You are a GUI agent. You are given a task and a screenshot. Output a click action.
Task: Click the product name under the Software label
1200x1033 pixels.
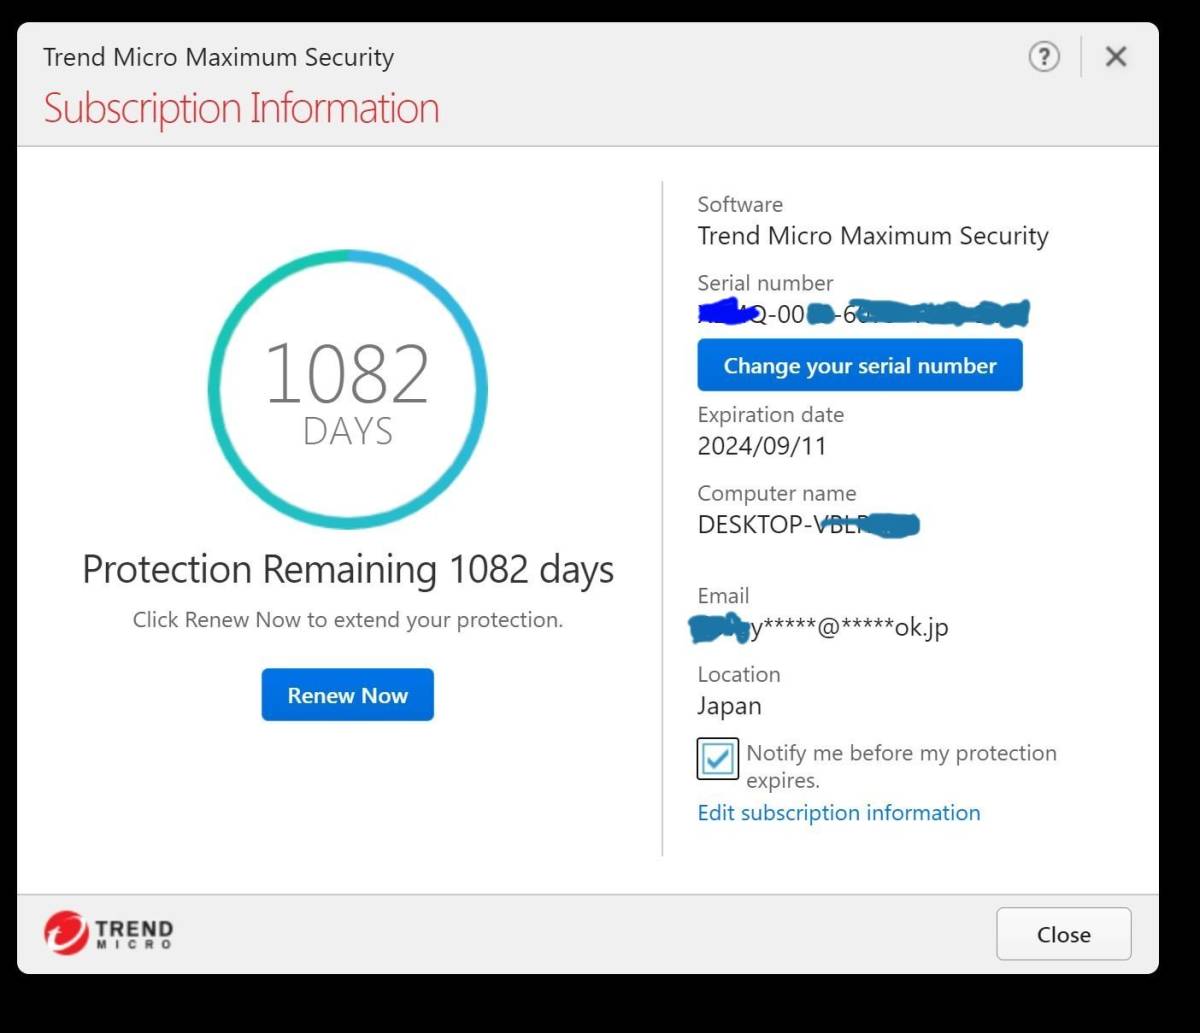click(x=872, y=236)
